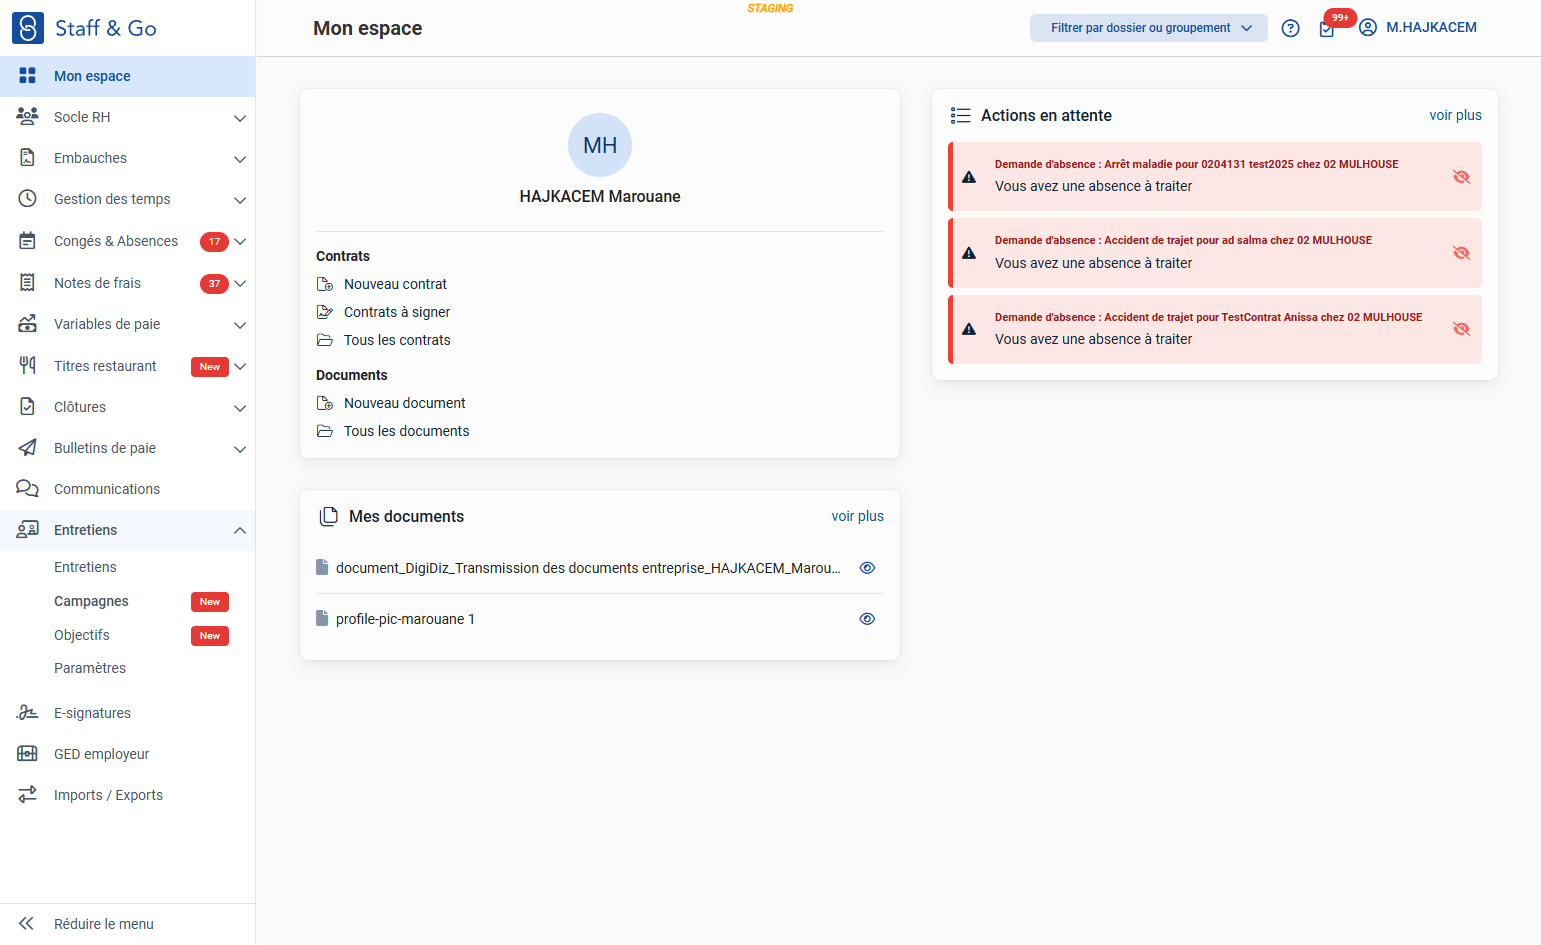Screen dimensions: 1541x945
Task: Open the Campagnes submenu item
Action: [91, 601]
